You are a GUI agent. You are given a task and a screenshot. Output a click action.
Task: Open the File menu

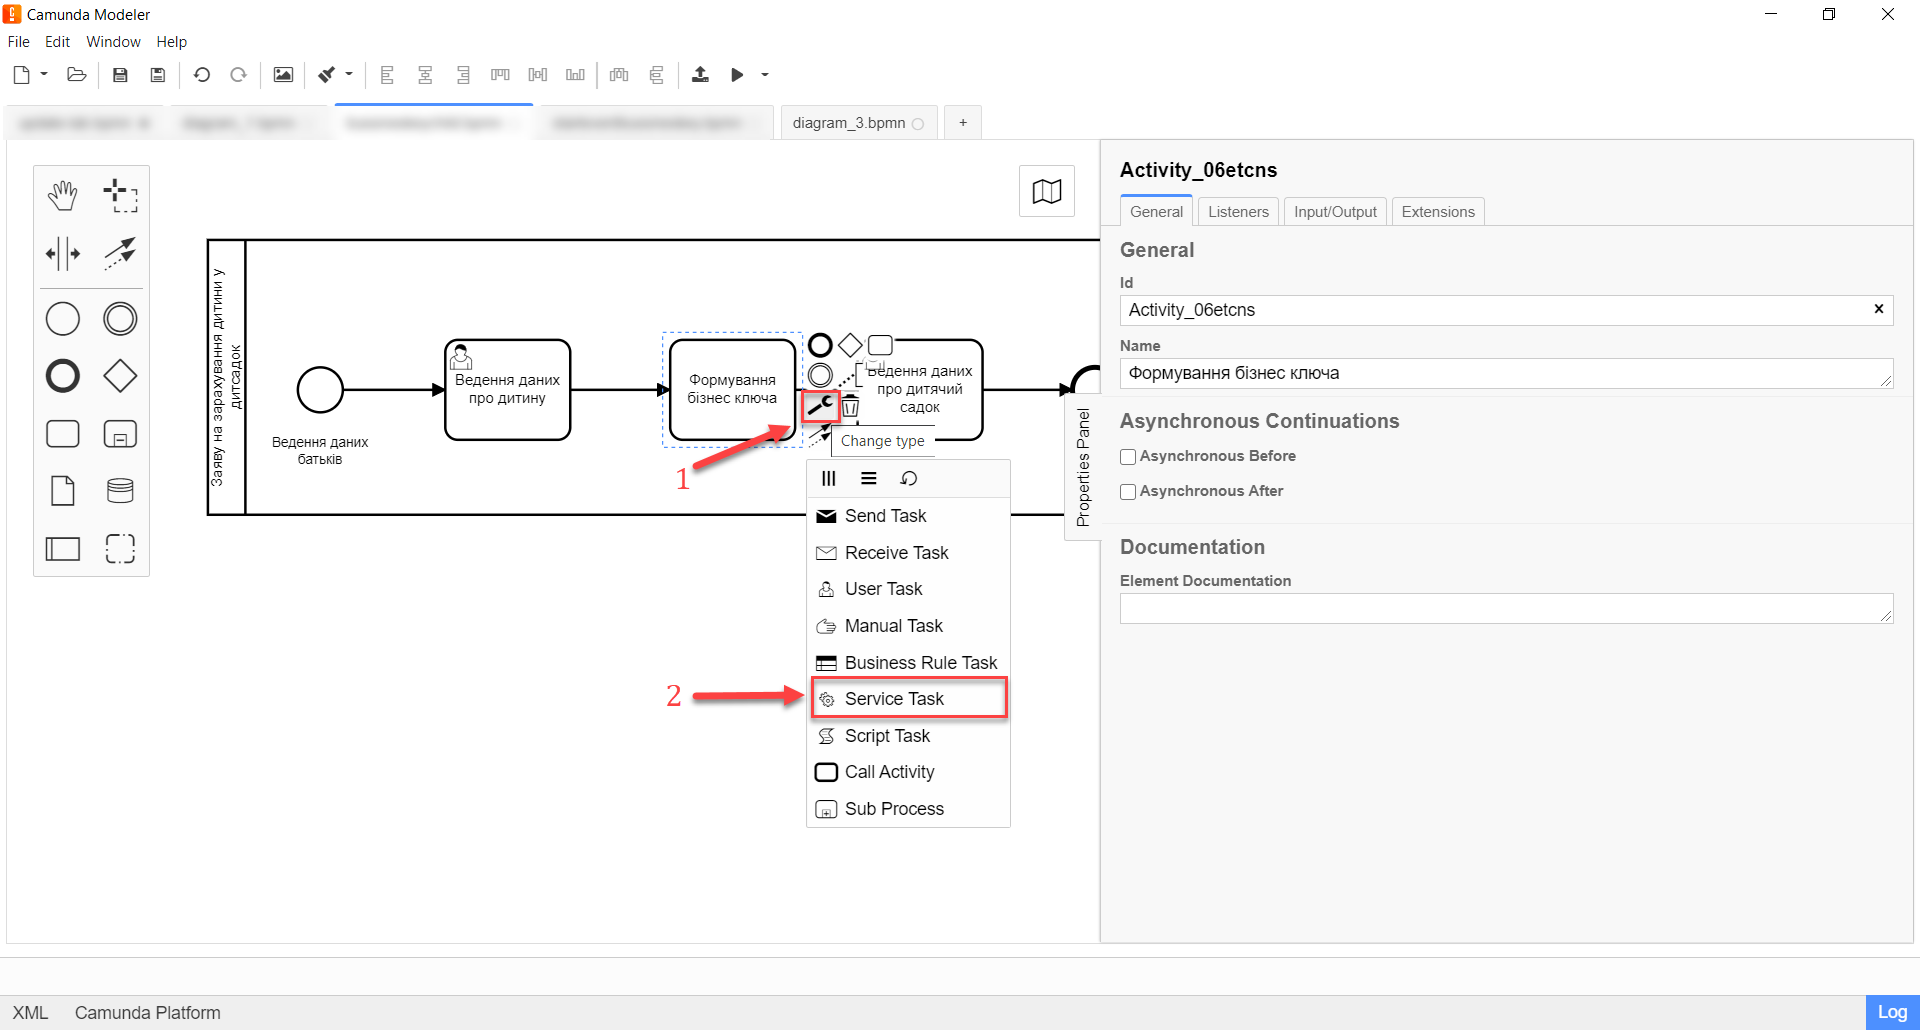coord(19,42)
